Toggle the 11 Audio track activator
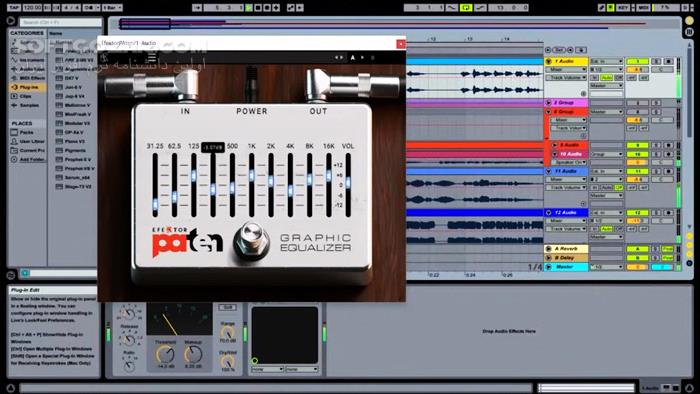The image size is (700, 394). pos(637,171)
